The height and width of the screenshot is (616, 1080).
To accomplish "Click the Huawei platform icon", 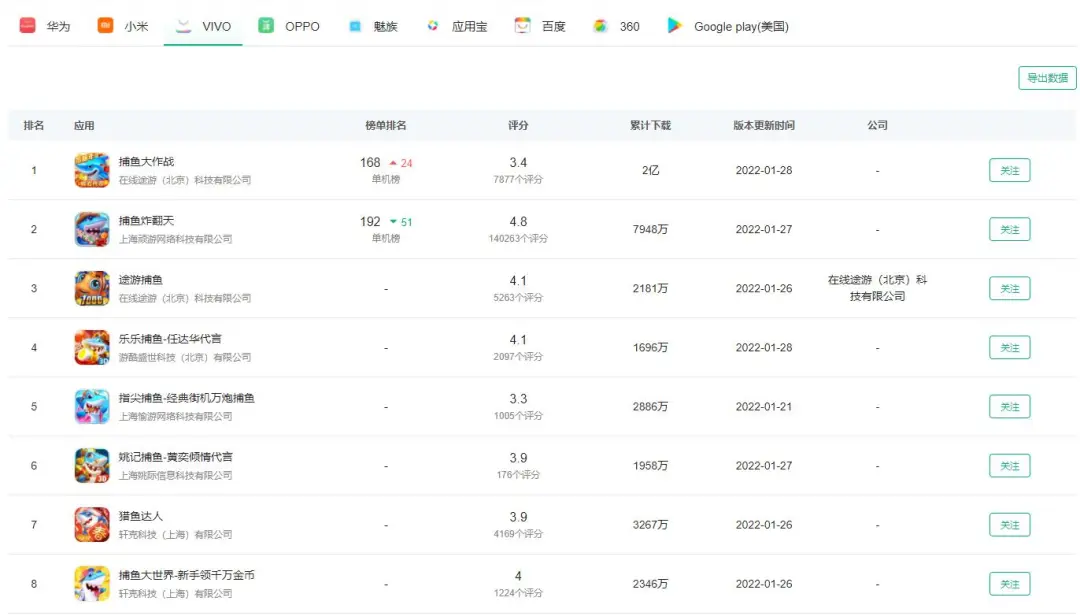I will [x=27, y=25].
